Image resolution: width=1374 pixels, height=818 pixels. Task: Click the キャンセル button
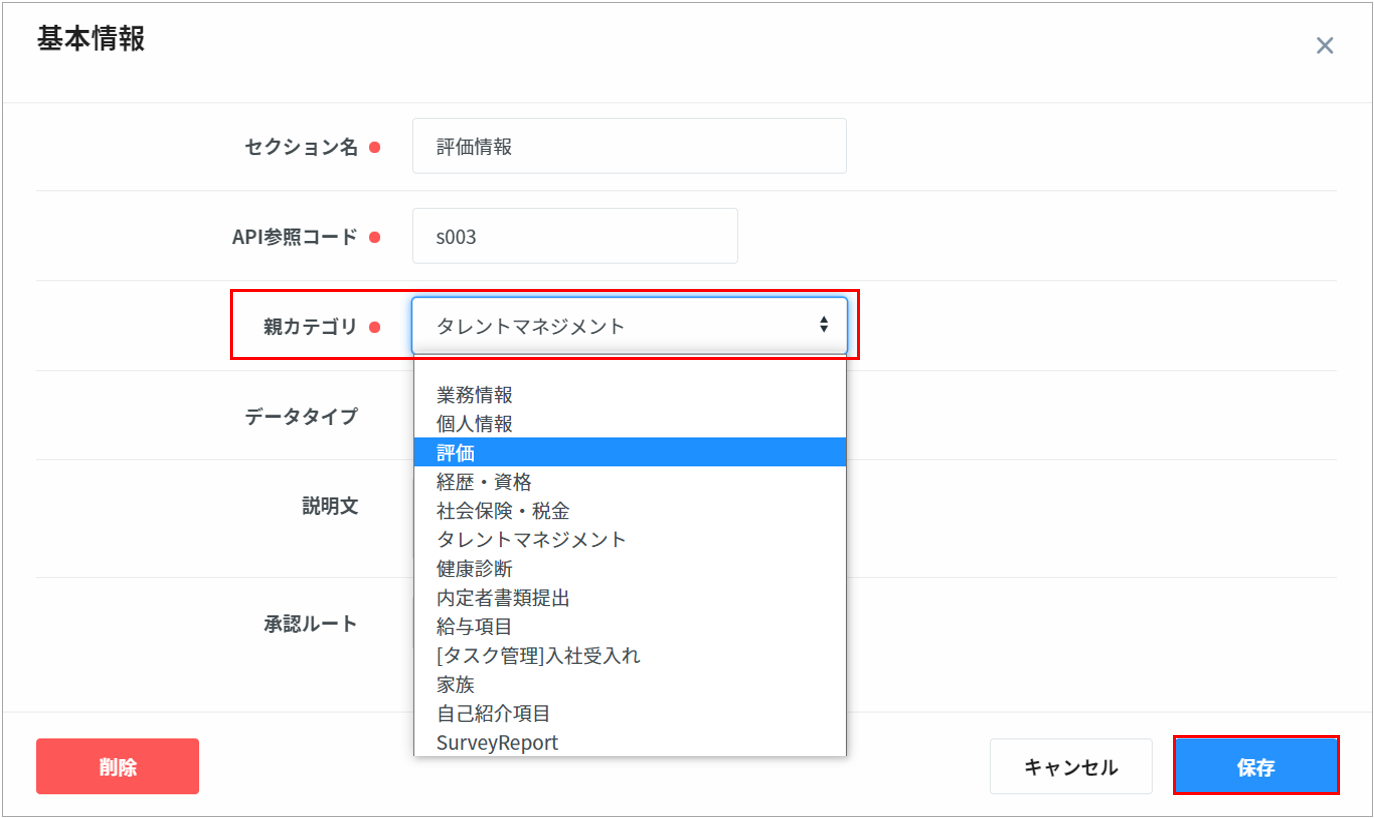point(1070,767)
